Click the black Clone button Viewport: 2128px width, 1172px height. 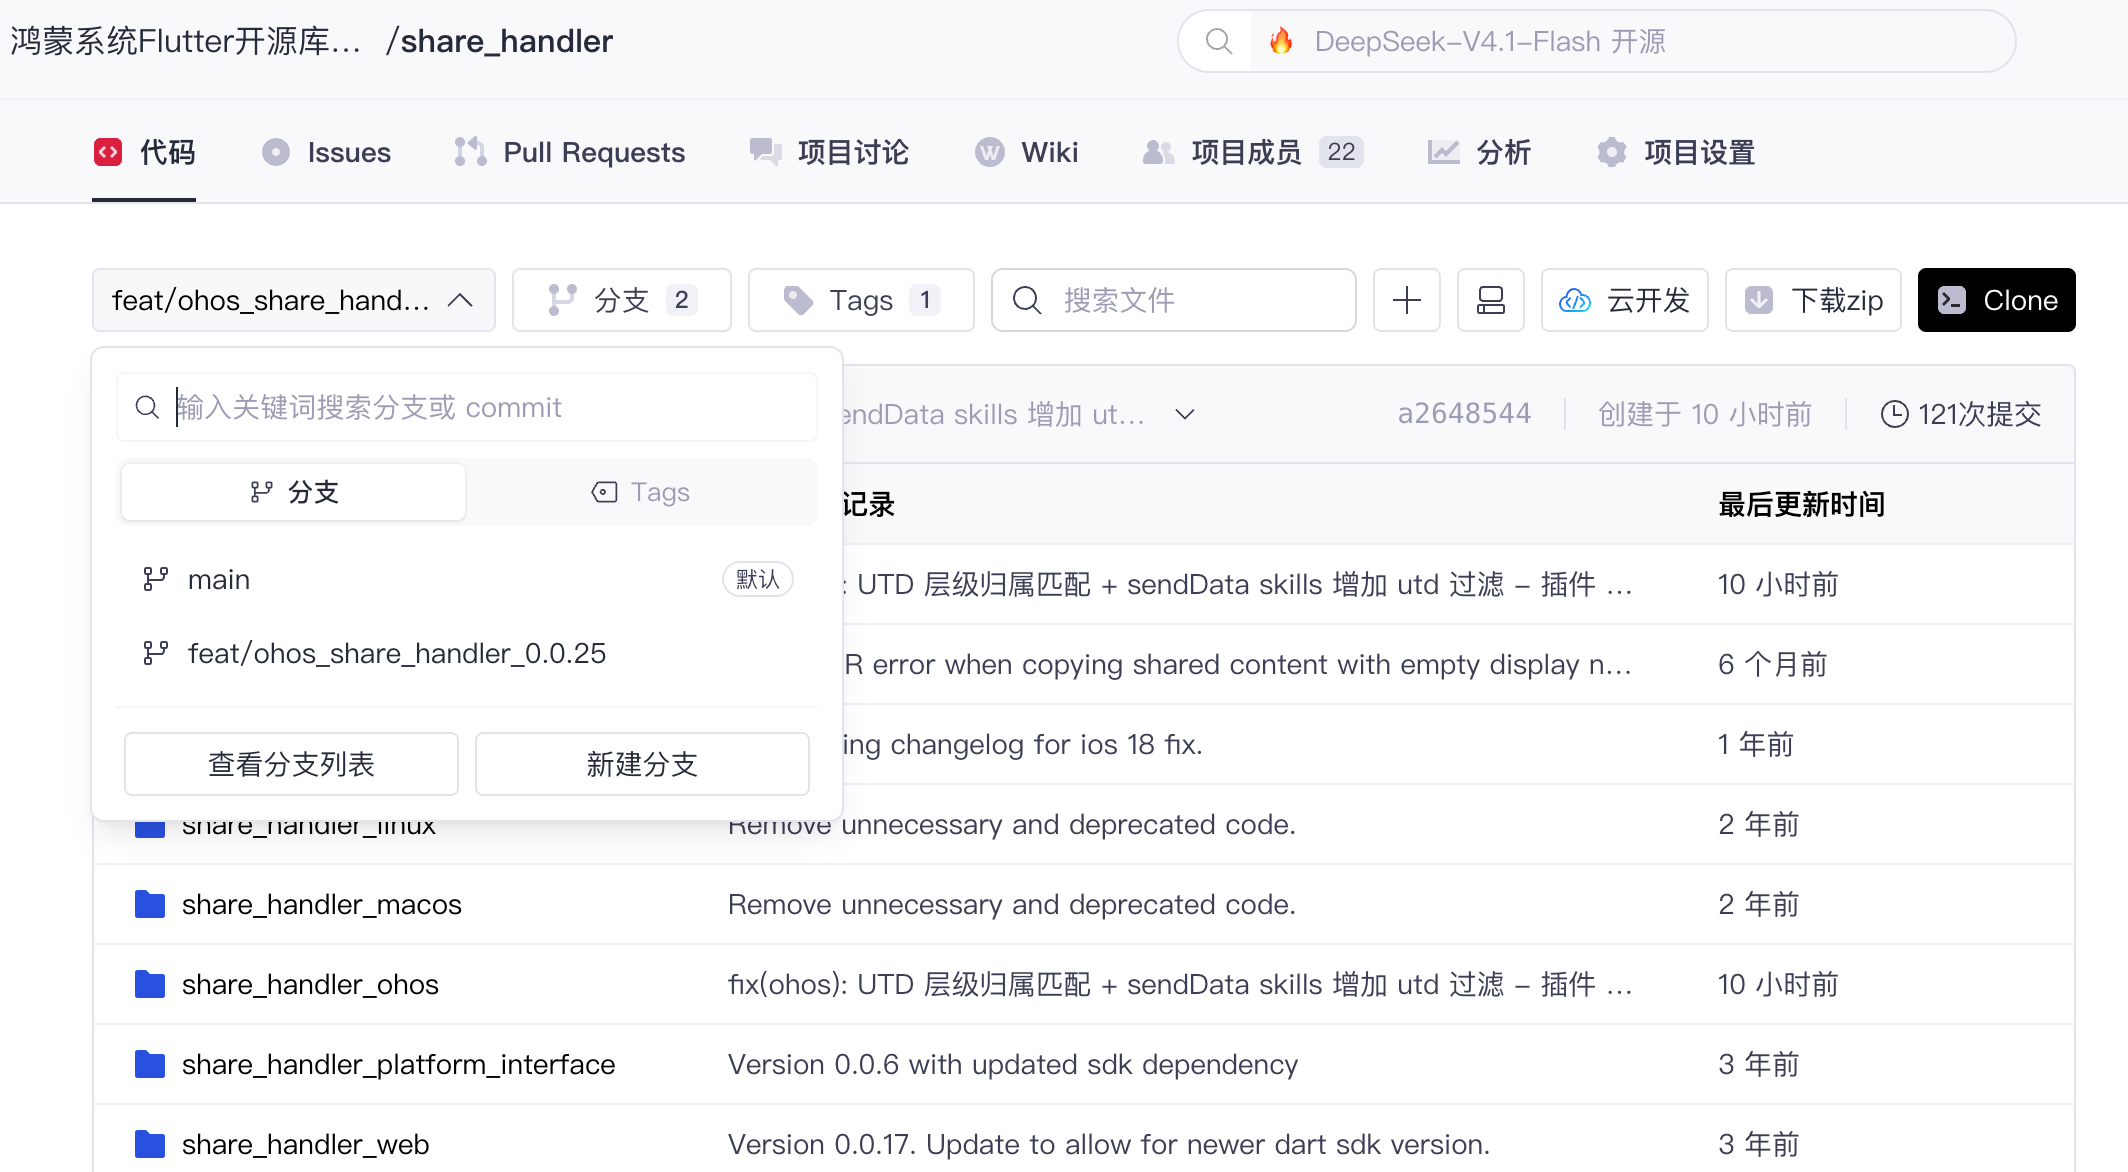click(1997, 300)
